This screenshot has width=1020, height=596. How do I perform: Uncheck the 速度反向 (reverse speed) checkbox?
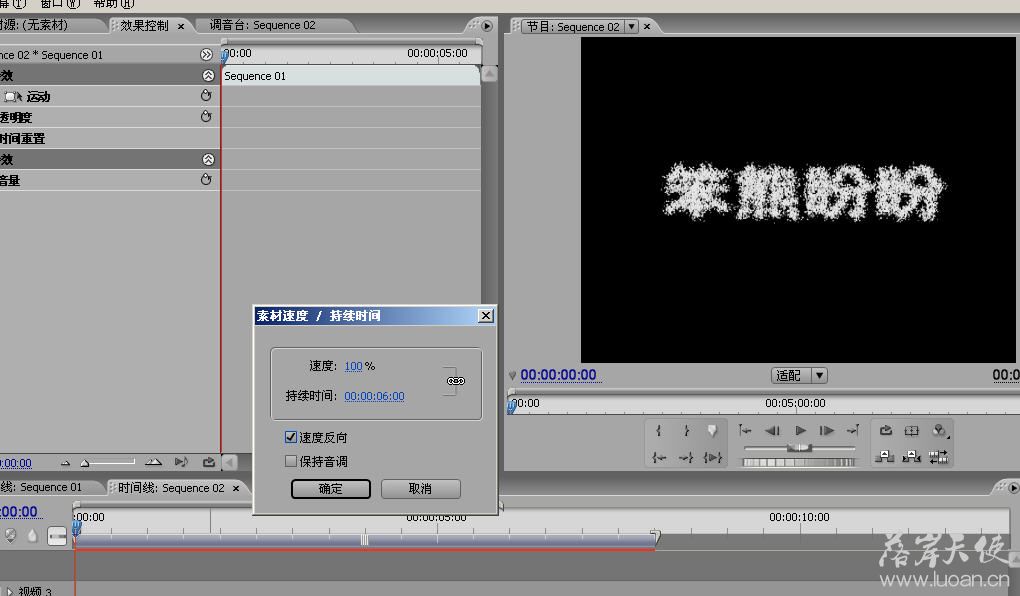pyautogui.click(x=291, y=437)
